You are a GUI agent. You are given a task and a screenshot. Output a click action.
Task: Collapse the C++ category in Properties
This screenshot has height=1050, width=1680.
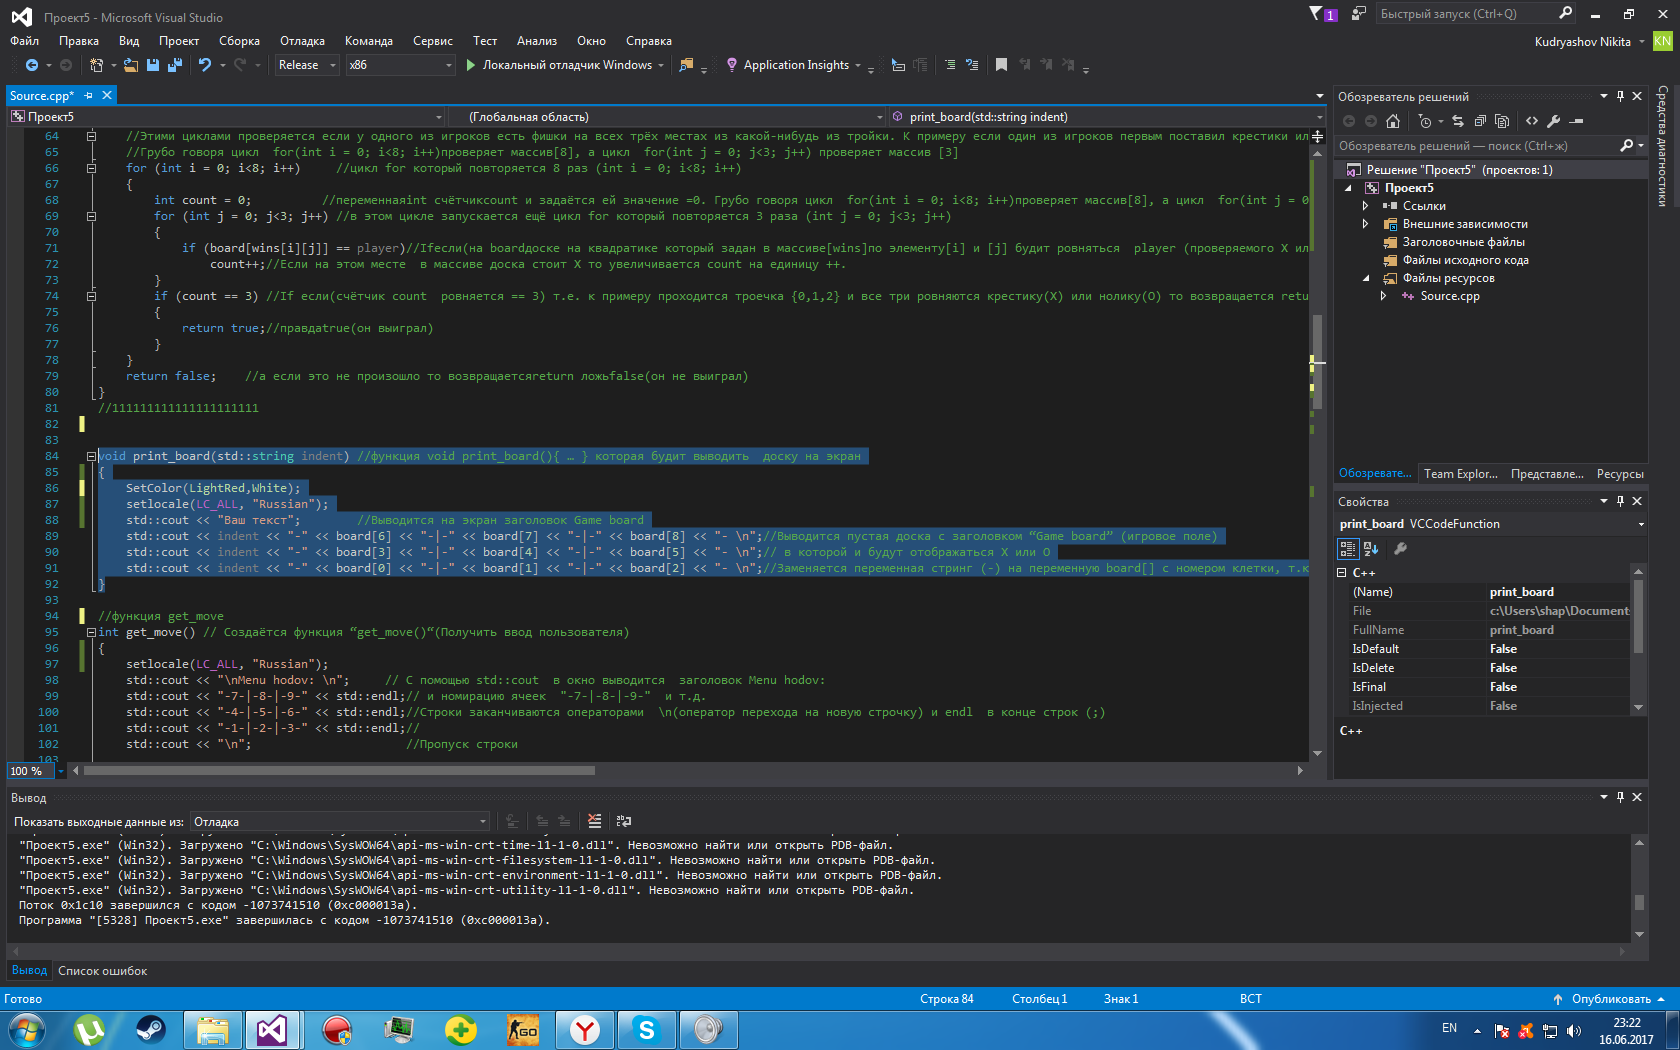coord(1342,573)
